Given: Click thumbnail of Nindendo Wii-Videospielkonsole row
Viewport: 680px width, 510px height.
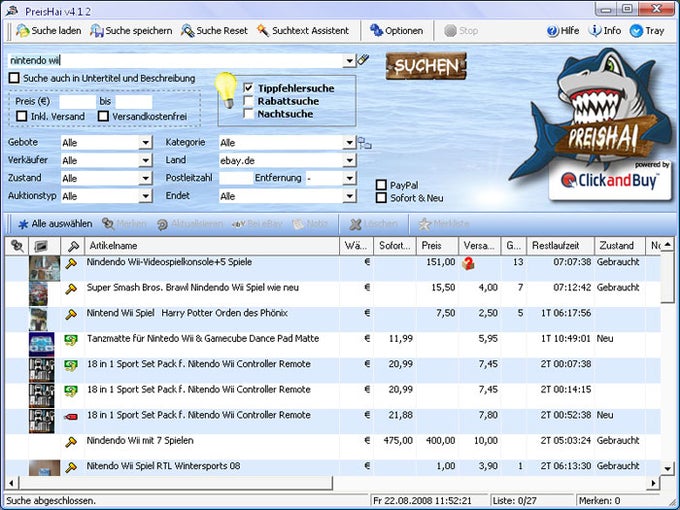Looking at the screenshot, I should point(44,268).
